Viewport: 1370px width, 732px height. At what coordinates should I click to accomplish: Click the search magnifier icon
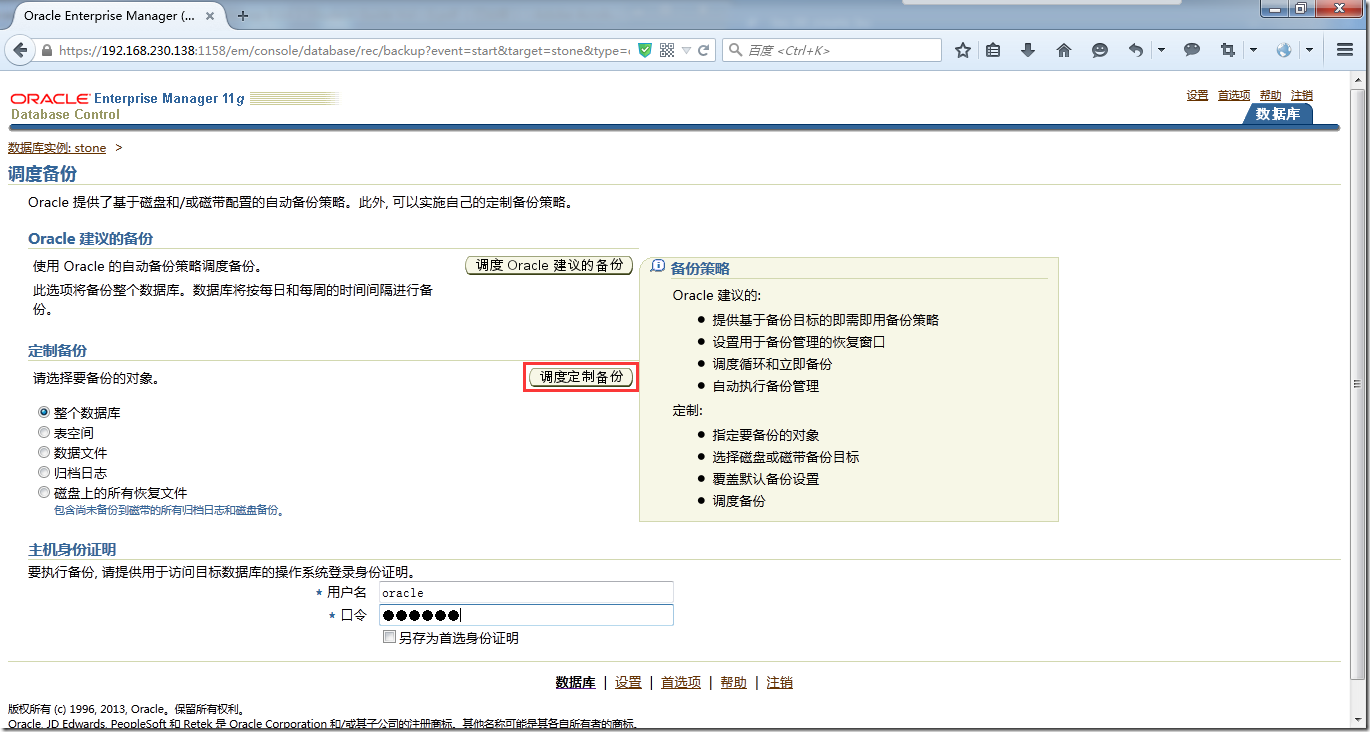pos(735,50)
